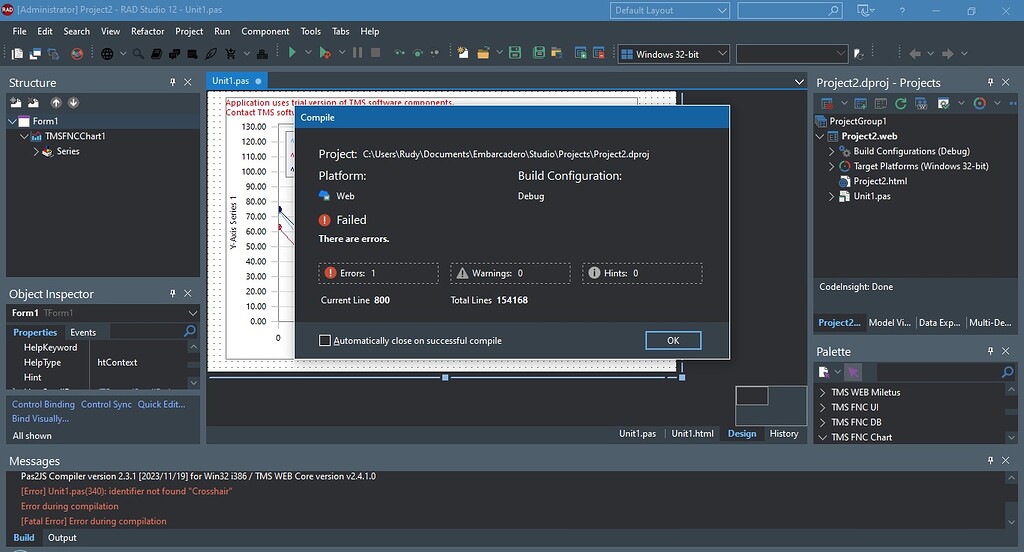Expand the TMS WEB Miletus palette category
The image size is (1024, 552).
pyautogui.click(x=822, y=393)
